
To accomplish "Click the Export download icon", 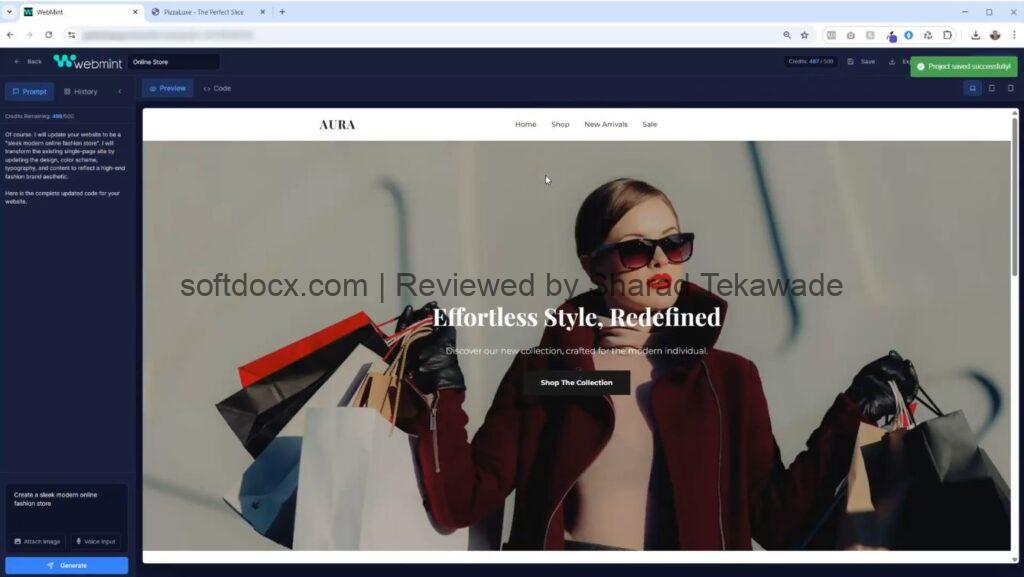I will [891, 62].
